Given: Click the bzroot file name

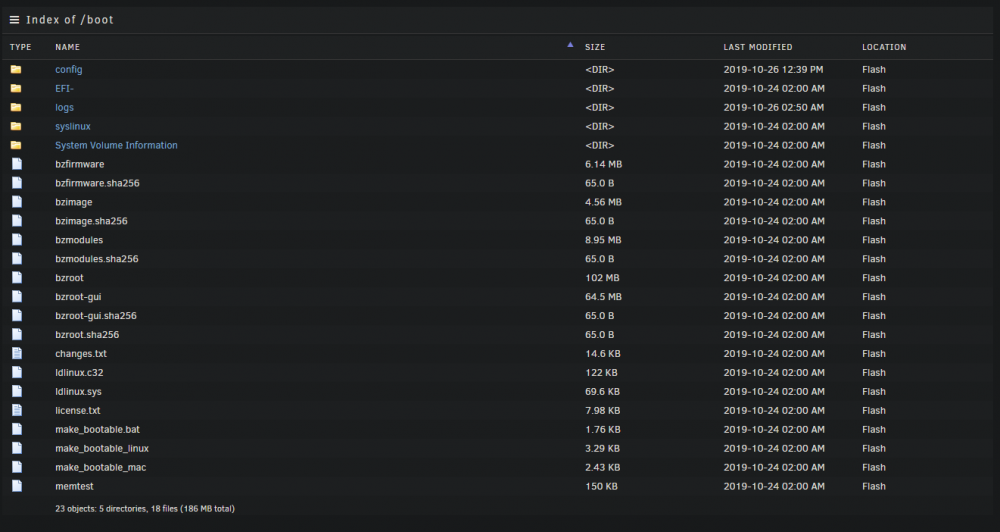Looking at the screenshot, I should click(70, 277).
